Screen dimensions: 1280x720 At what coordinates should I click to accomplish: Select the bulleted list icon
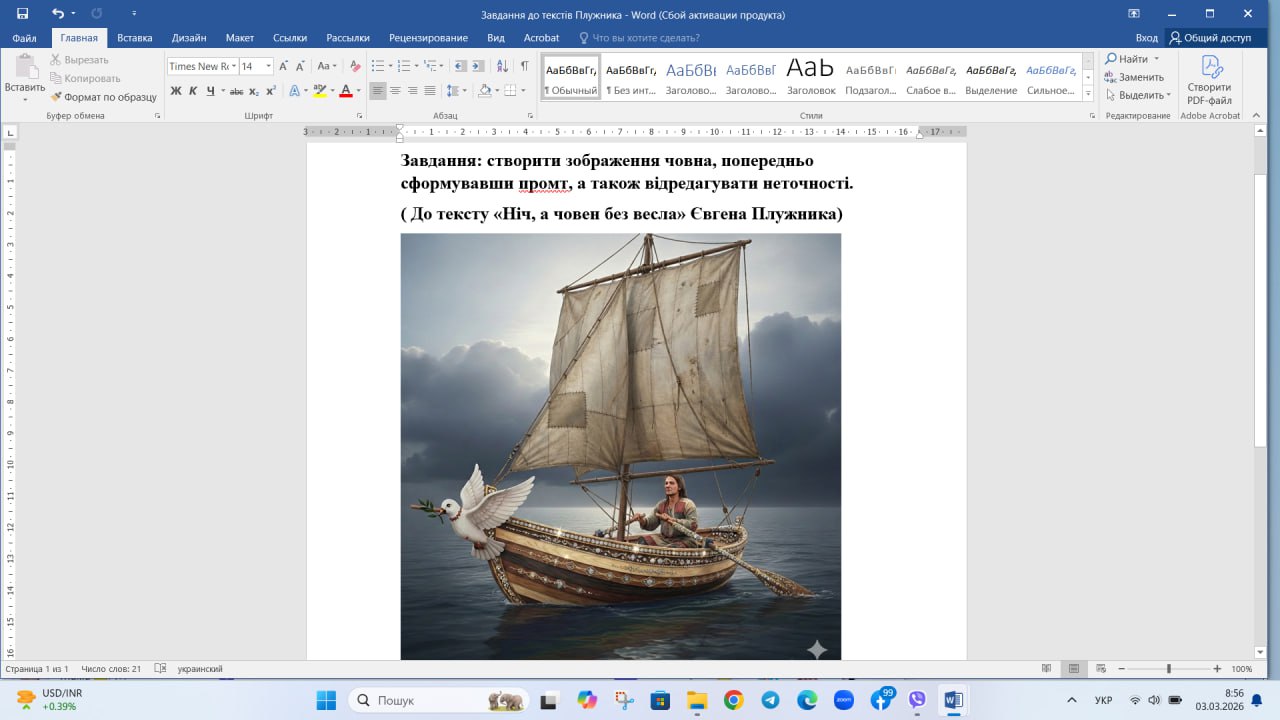pyautogui.click(x=377, y=66)
